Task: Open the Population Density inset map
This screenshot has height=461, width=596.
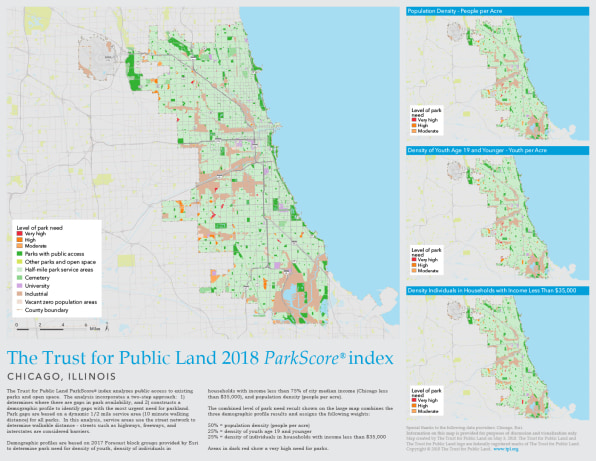Action: pos(498,79)
